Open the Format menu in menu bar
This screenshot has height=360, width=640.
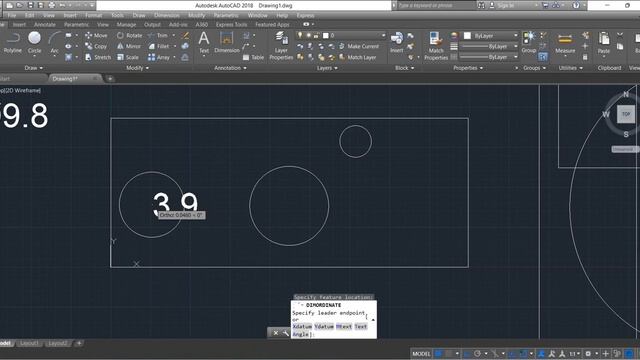(93, 16)
